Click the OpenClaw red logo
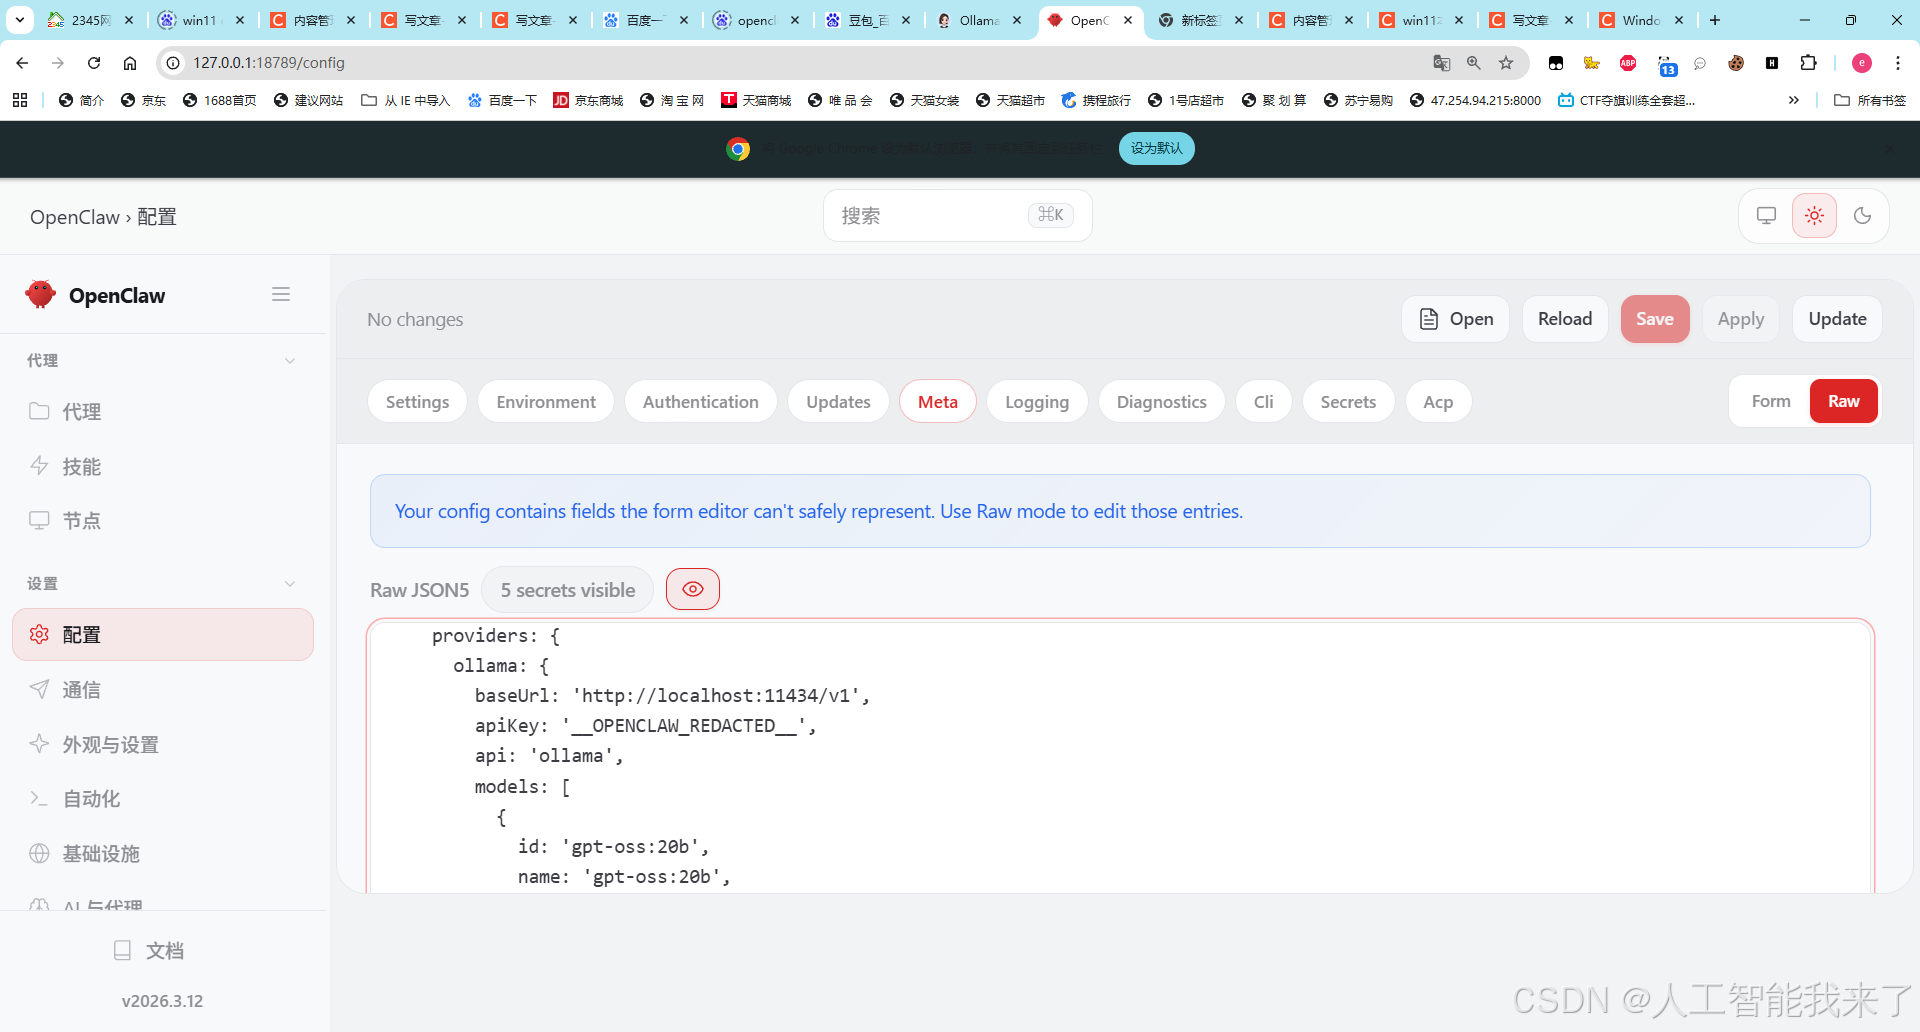Viewport: 1920px width, 1032px height. coord(41,294)
